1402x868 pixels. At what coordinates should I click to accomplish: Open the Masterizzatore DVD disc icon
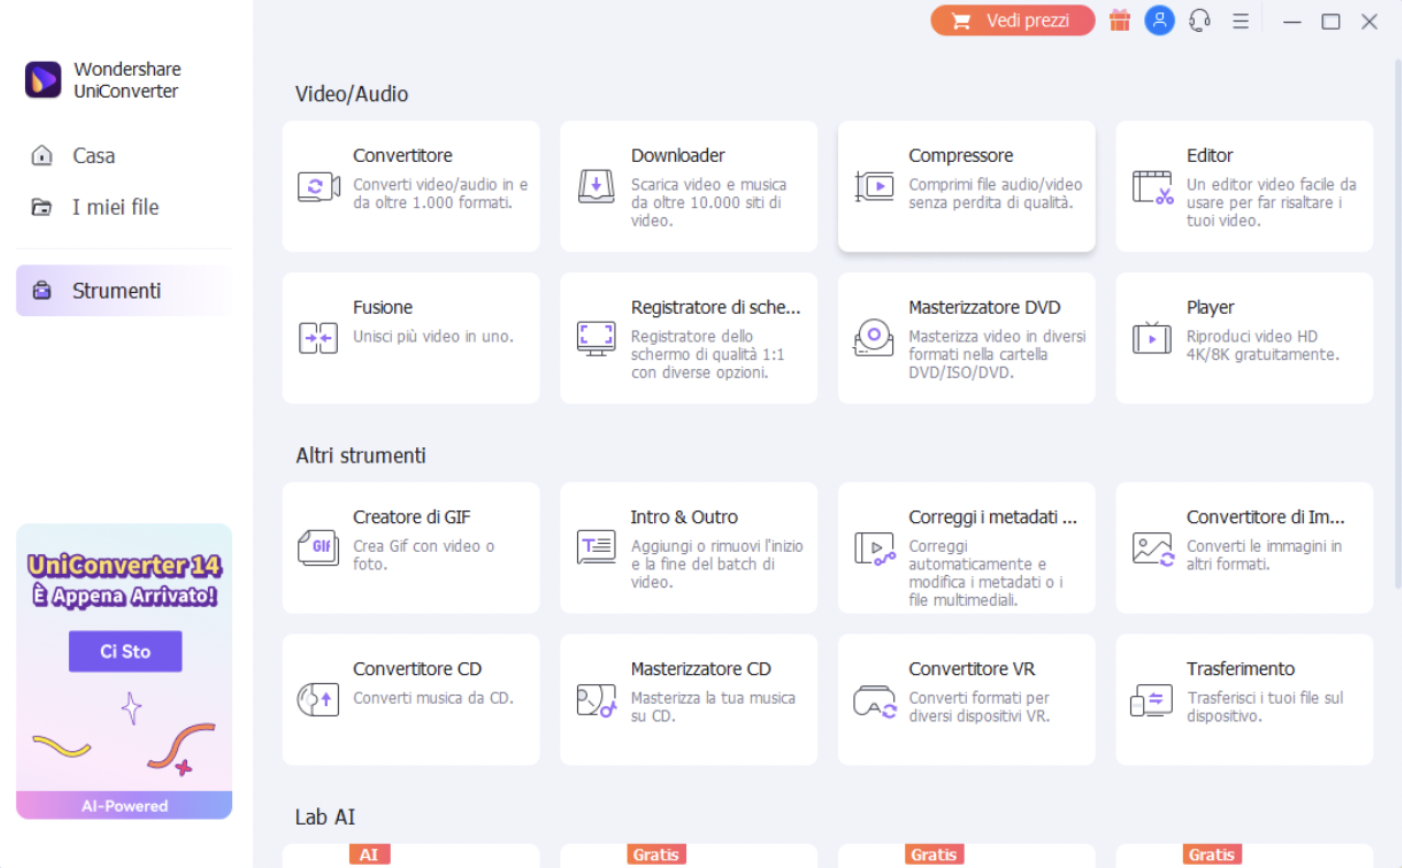(874, 338)
